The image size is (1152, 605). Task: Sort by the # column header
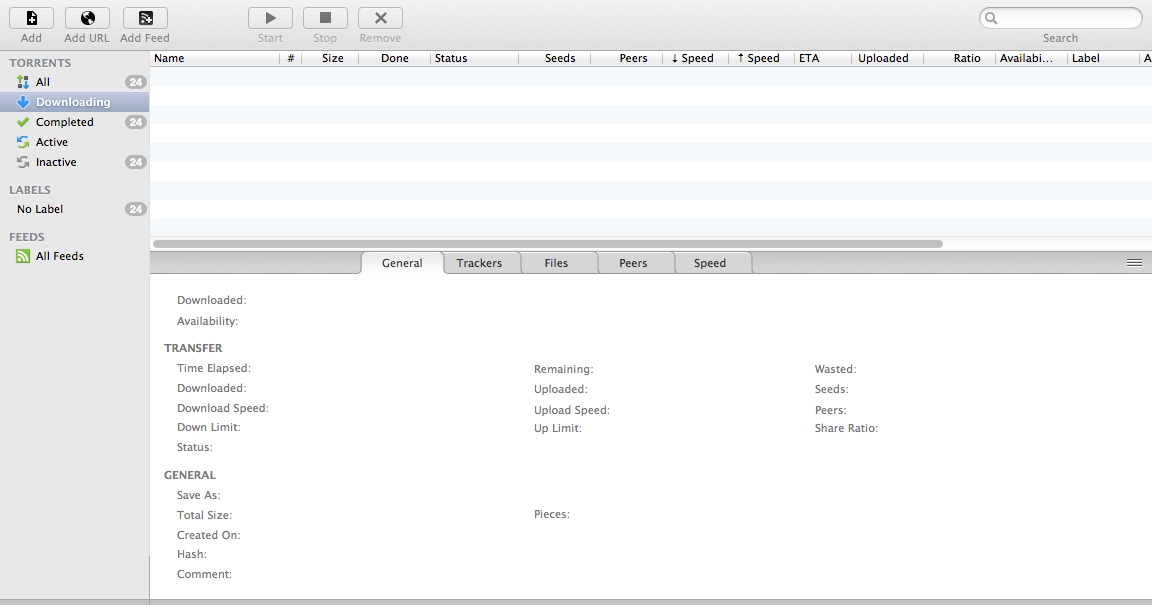coord(291,58)
